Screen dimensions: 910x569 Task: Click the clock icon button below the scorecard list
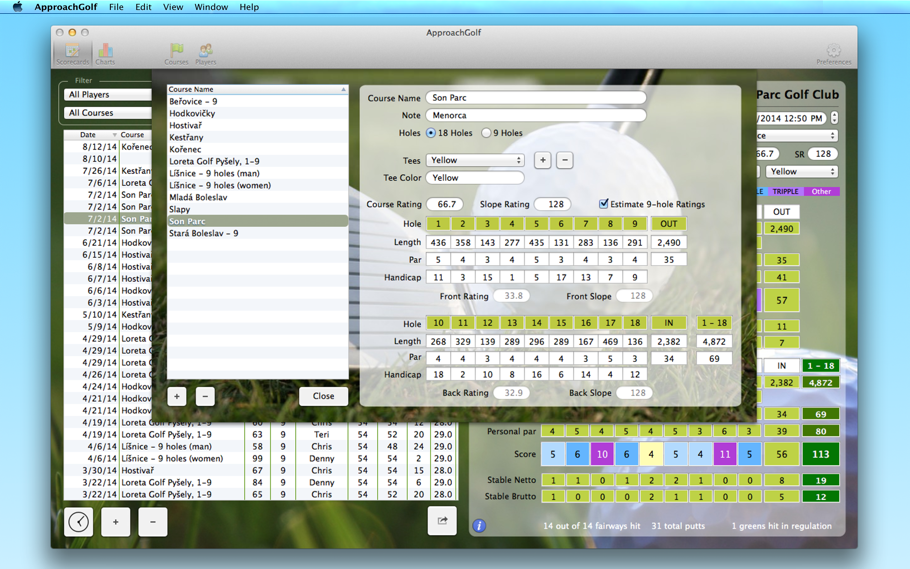pyautogui.click(x=78, y=521)
